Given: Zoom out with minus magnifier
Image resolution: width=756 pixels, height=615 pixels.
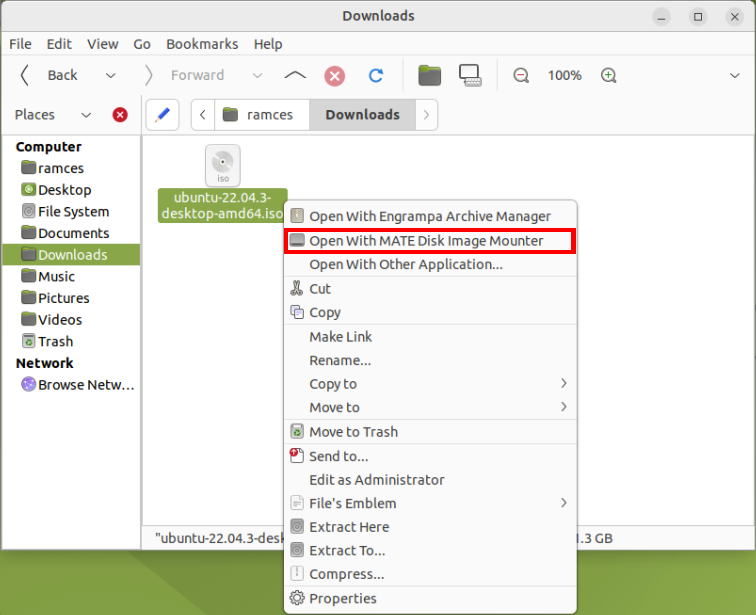Looking at the screenshot, I should (x=521, y=76).
